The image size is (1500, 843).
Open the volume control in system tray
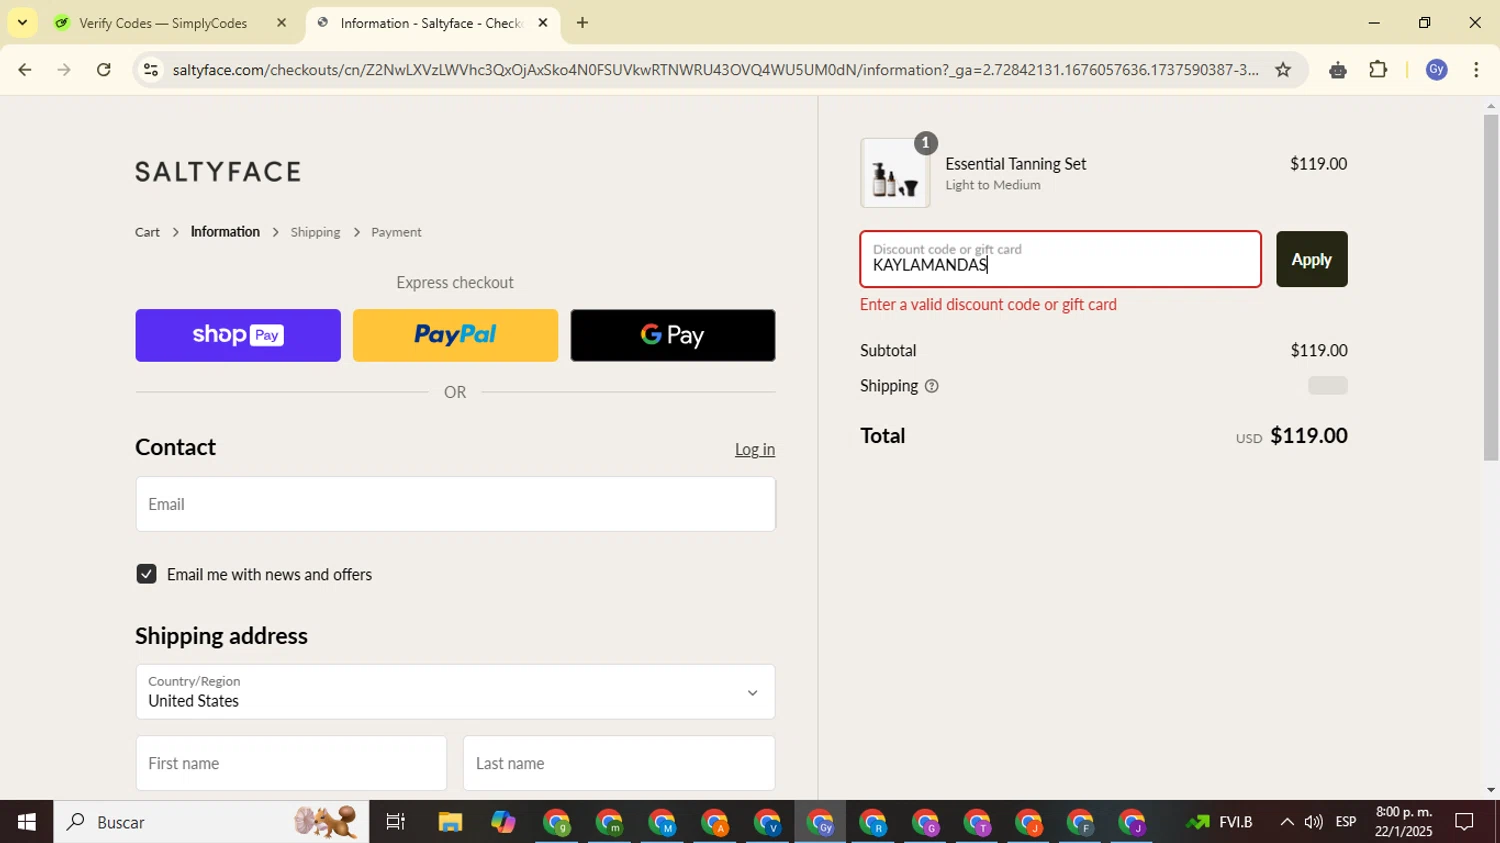(x=1313, y=822)
